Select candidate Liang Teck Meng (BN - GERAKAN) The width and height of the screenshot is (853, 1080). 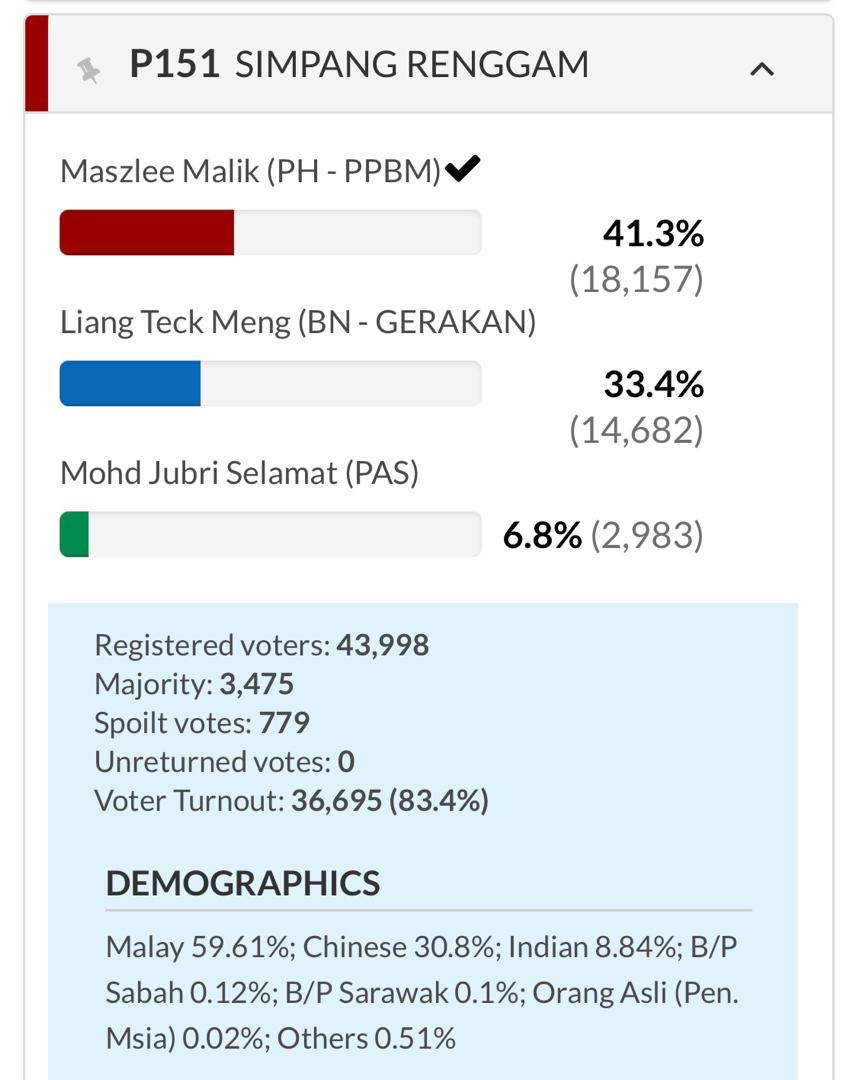point(298,322)
